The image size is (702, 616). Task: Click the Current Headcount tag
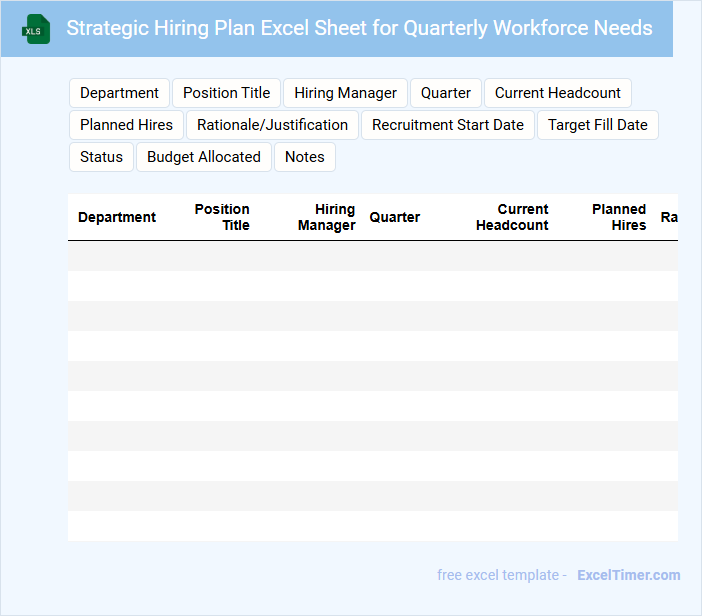point(557,93)
